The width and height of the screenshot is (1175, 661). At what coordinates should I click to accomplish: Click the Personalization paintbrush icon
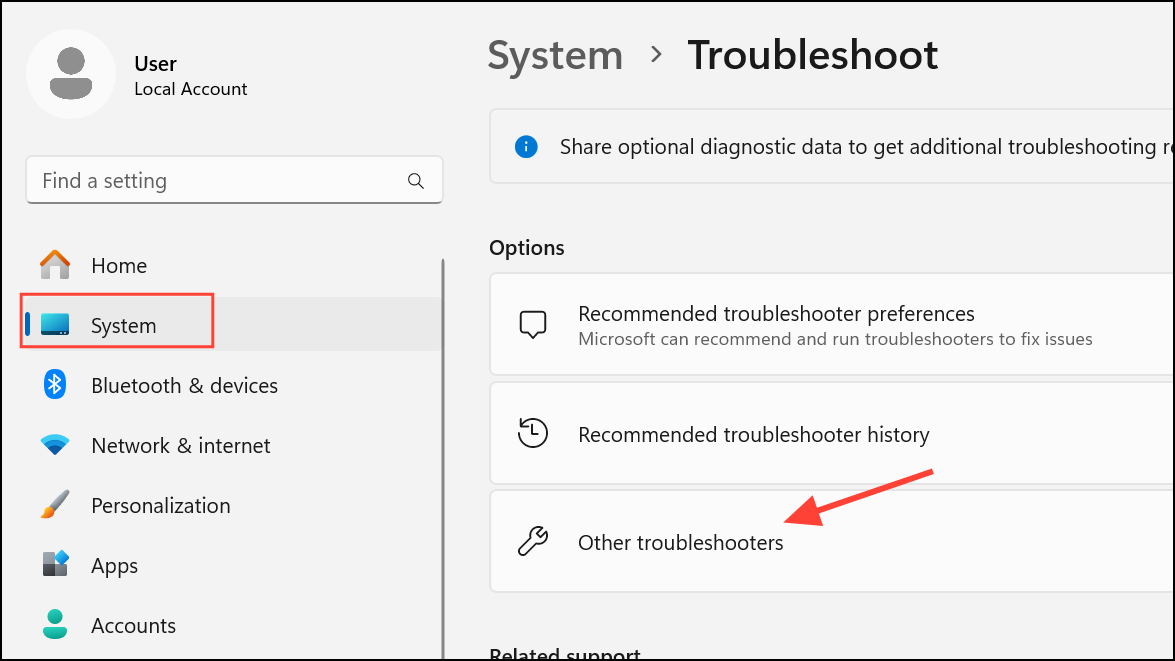tap(55, 505)
